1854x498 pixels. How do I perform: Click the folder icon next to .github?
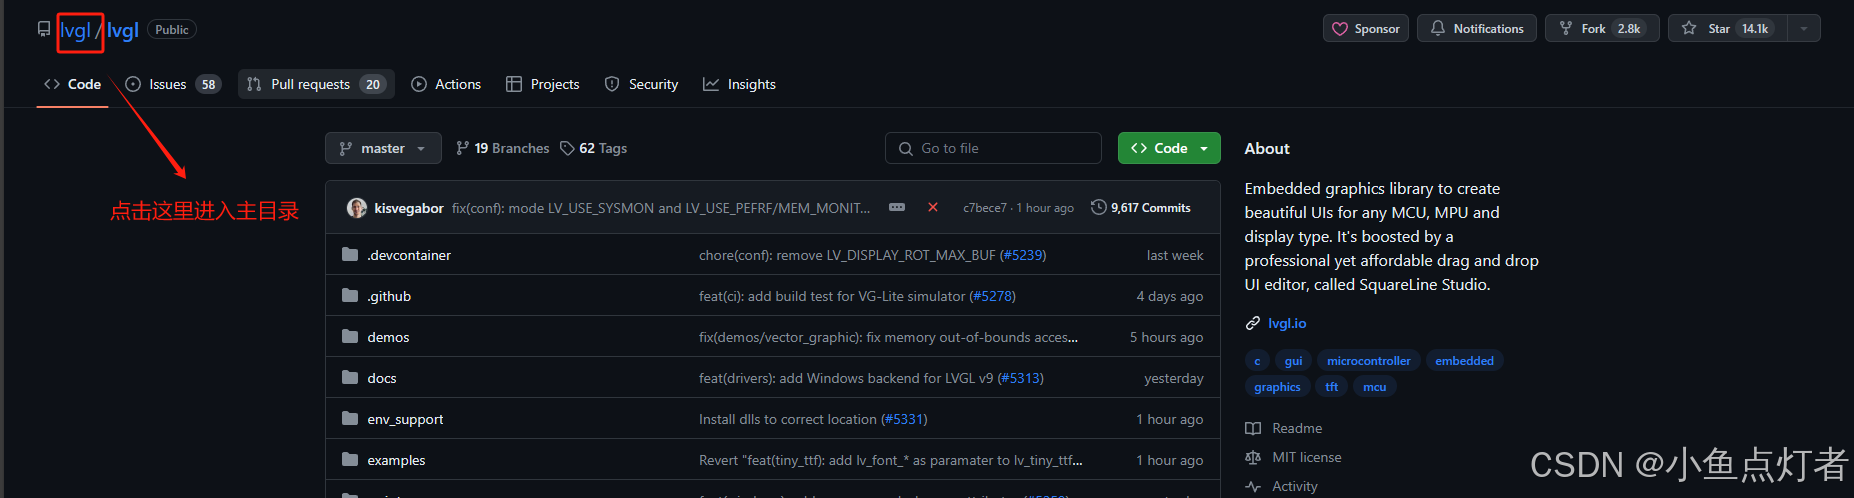click(350, 295)
